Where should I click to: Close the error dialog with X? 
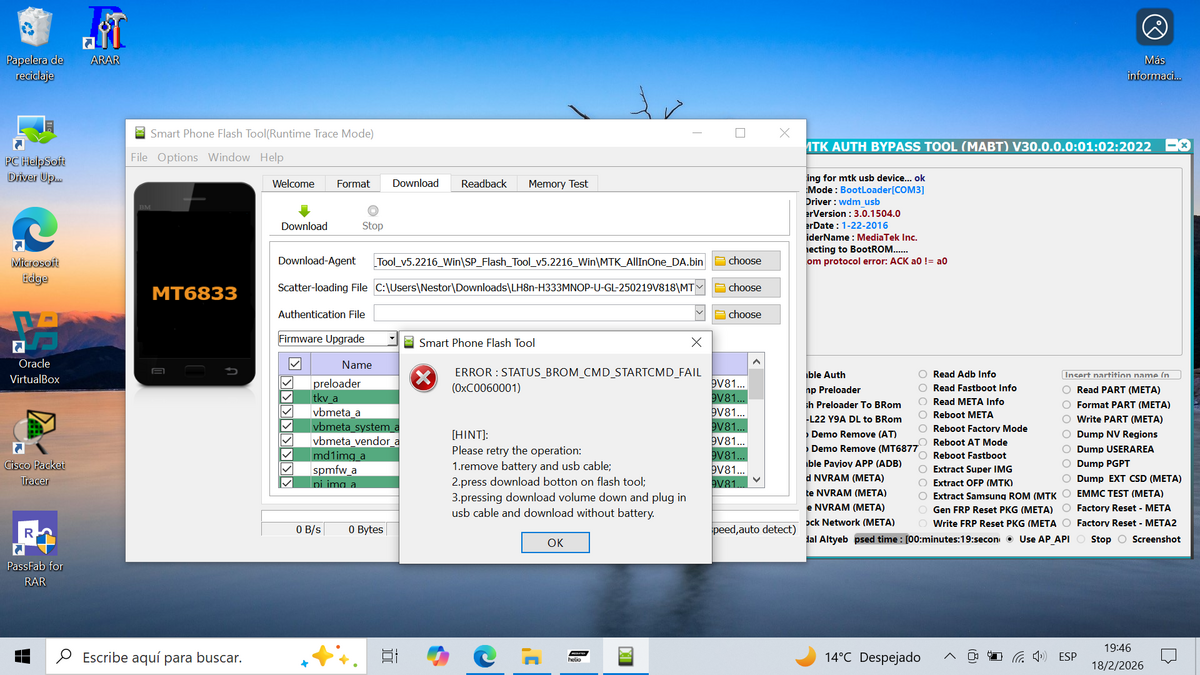coord(696,343)
